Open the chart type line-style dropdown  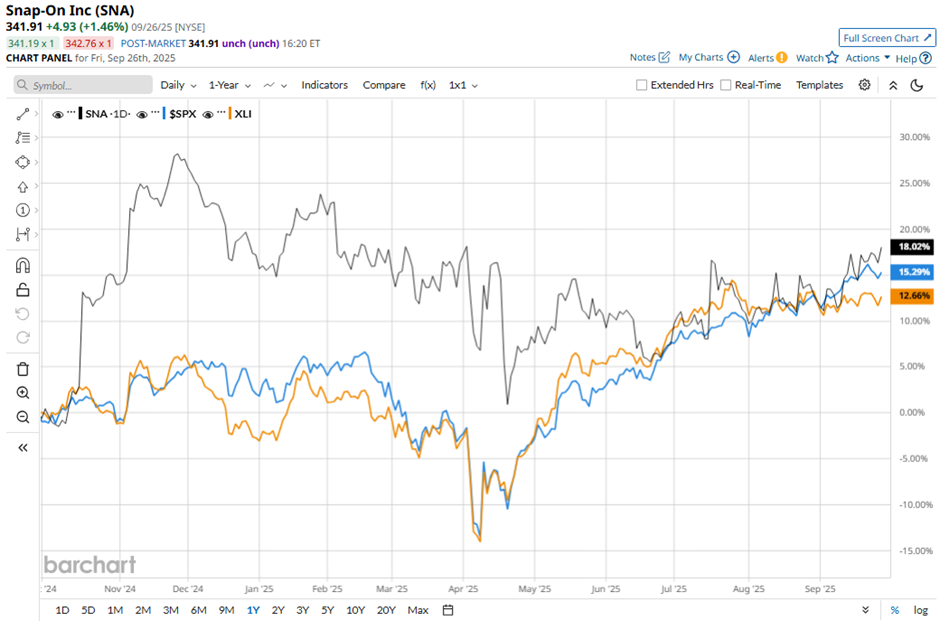point(275,85)
